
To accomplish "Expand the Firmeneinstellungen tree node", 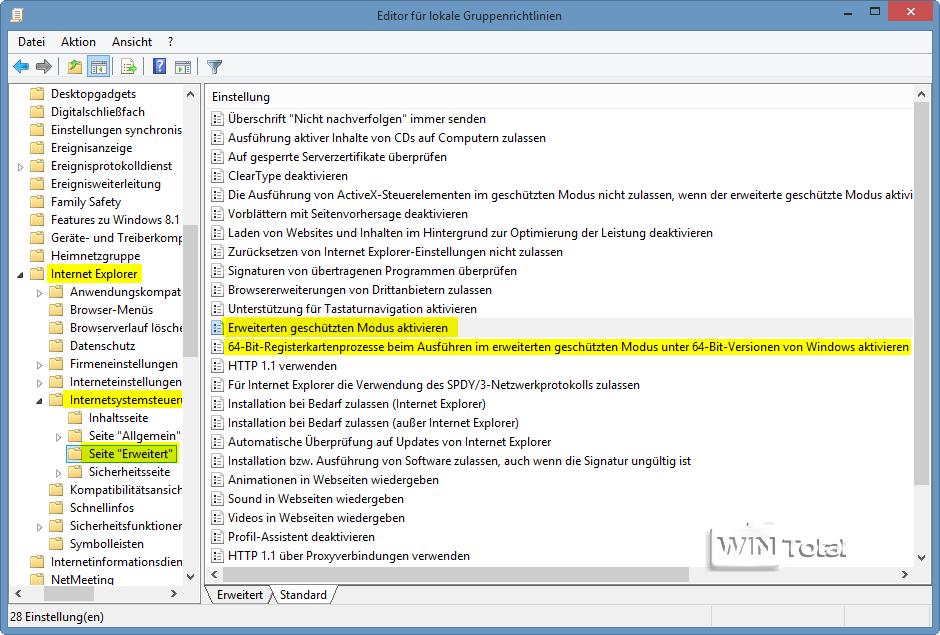I will pos(40,365).
